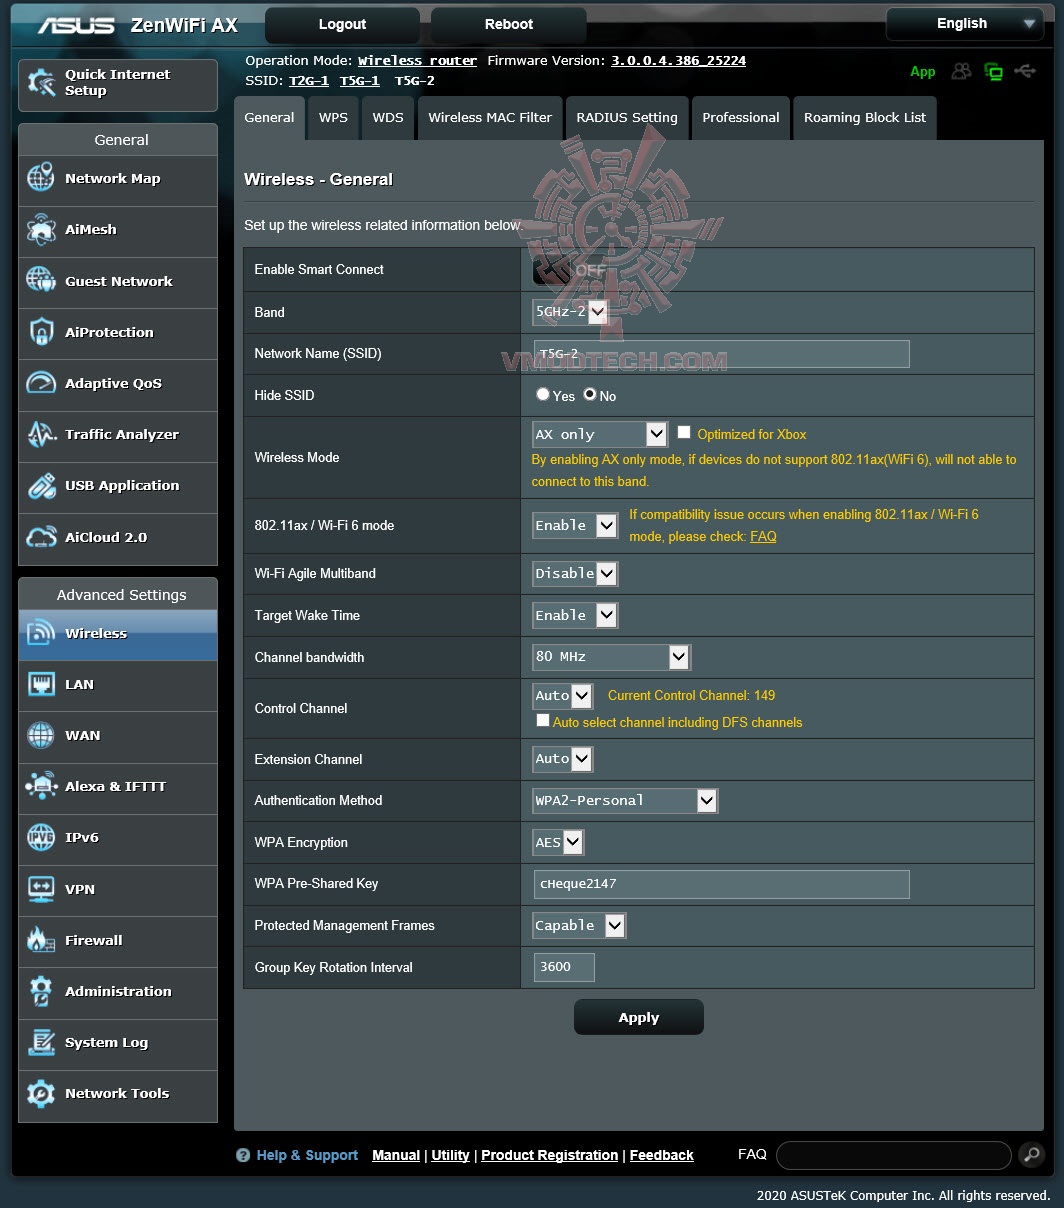Viewport: 1064px width, 1208px height.
Task: Click the T2G-1 SSID link
Action: [309, 81]
